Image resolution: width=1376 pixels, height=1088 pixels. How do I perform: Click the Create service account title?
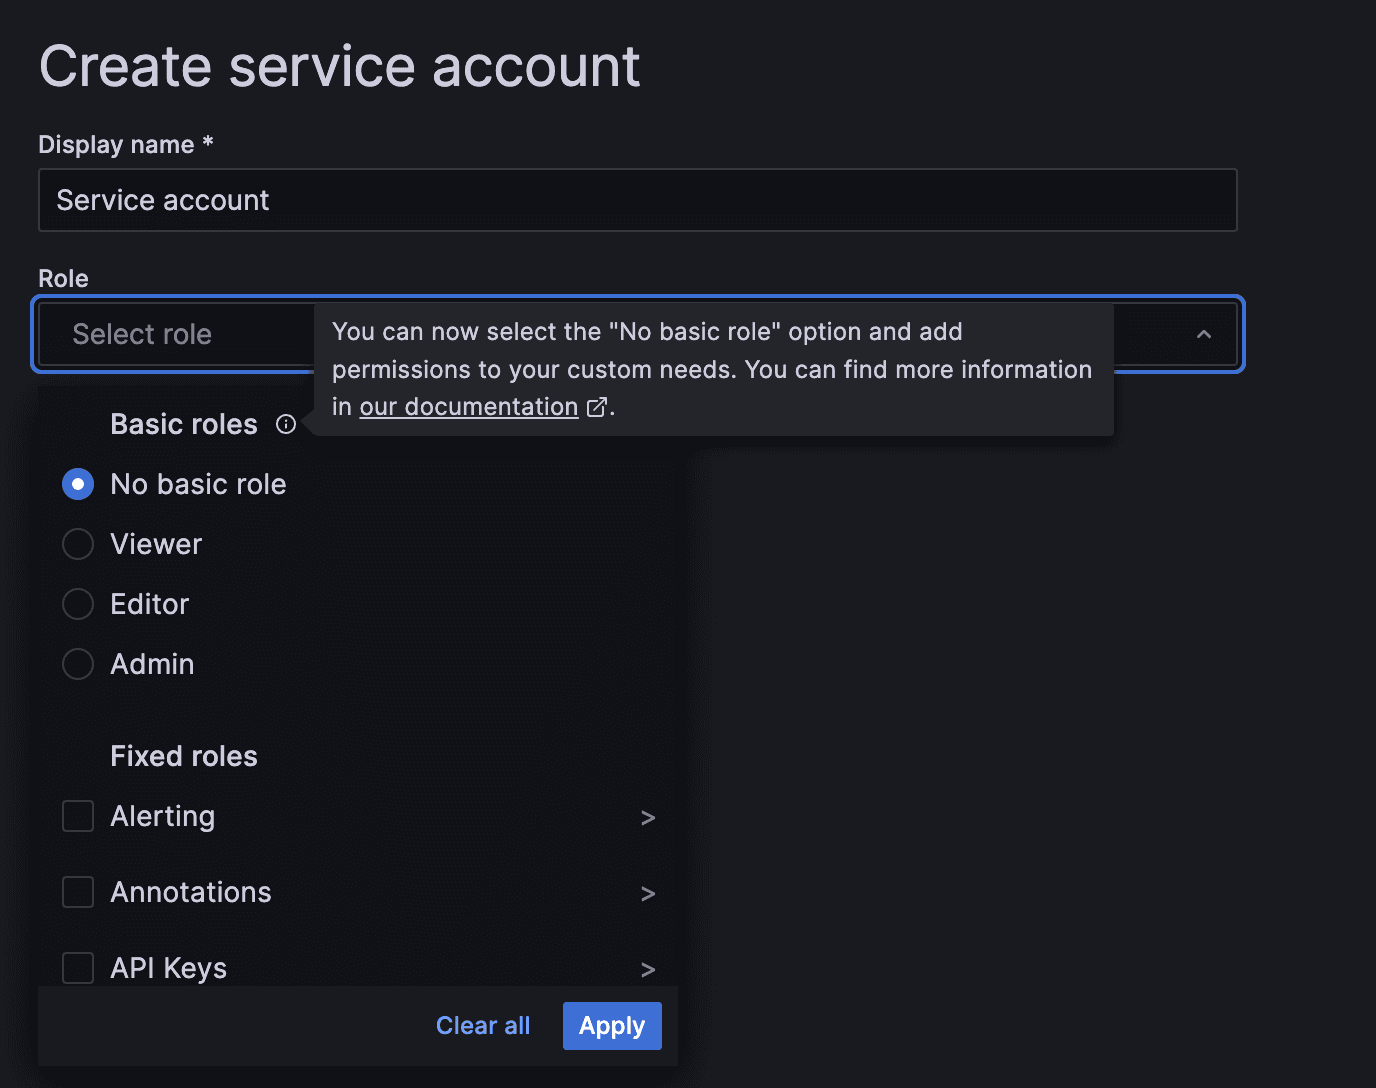[x=340, y=67]
